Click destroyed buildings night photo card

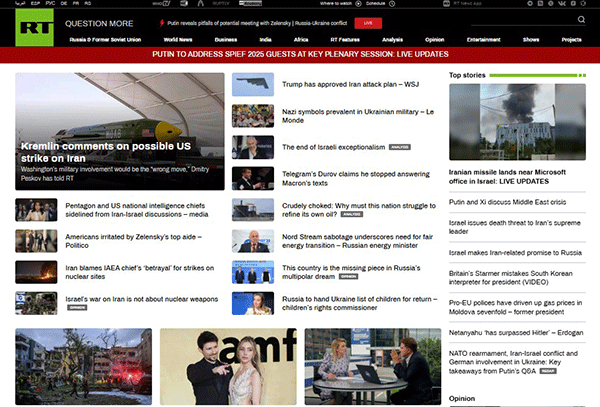(x=83, y=366)
